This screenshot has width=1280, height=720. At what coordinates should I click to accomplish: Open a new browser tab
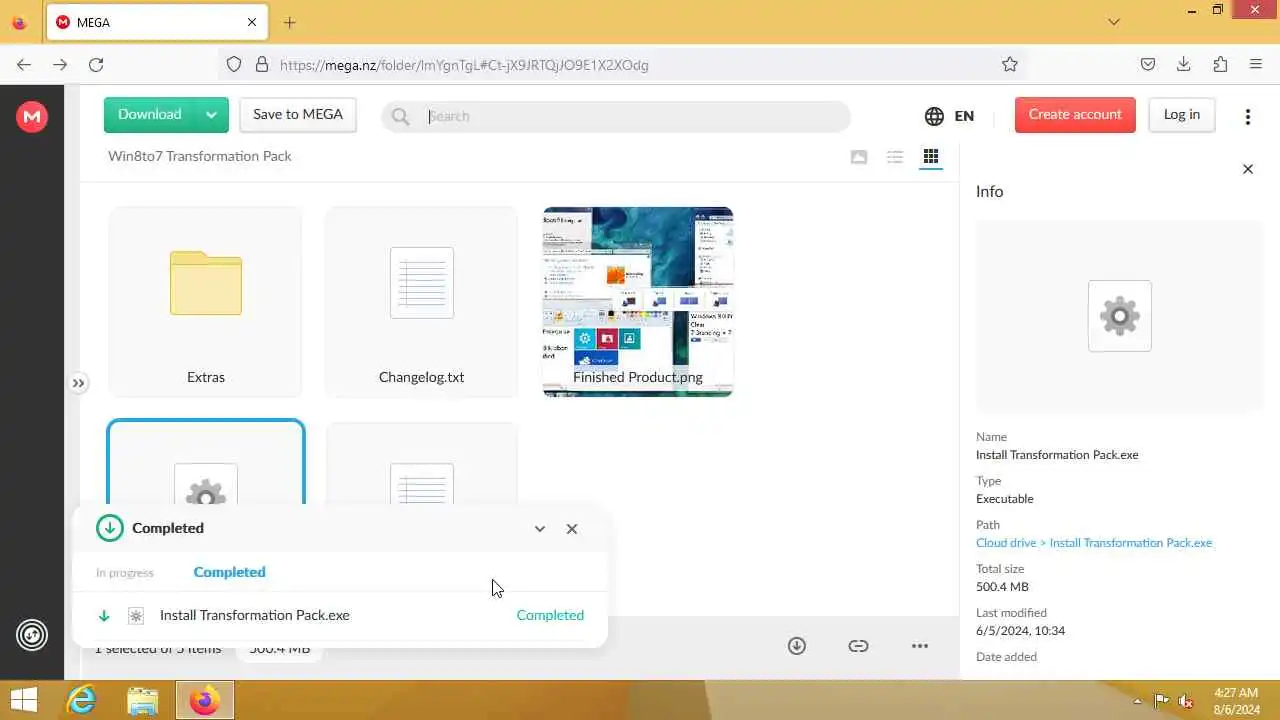[x=289, y=22]
